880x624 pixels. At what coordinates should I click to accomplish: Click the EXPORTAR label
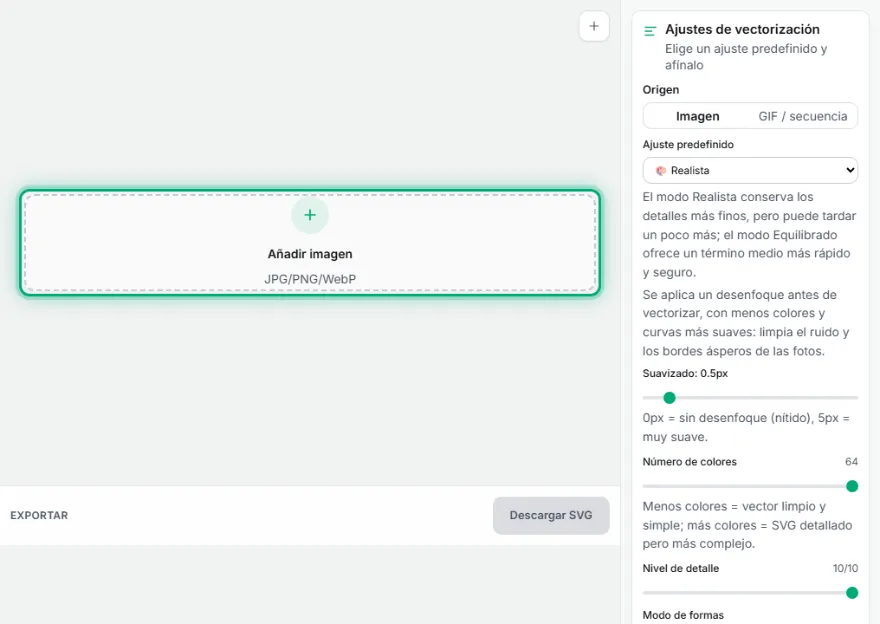click(x=39, y=515)
